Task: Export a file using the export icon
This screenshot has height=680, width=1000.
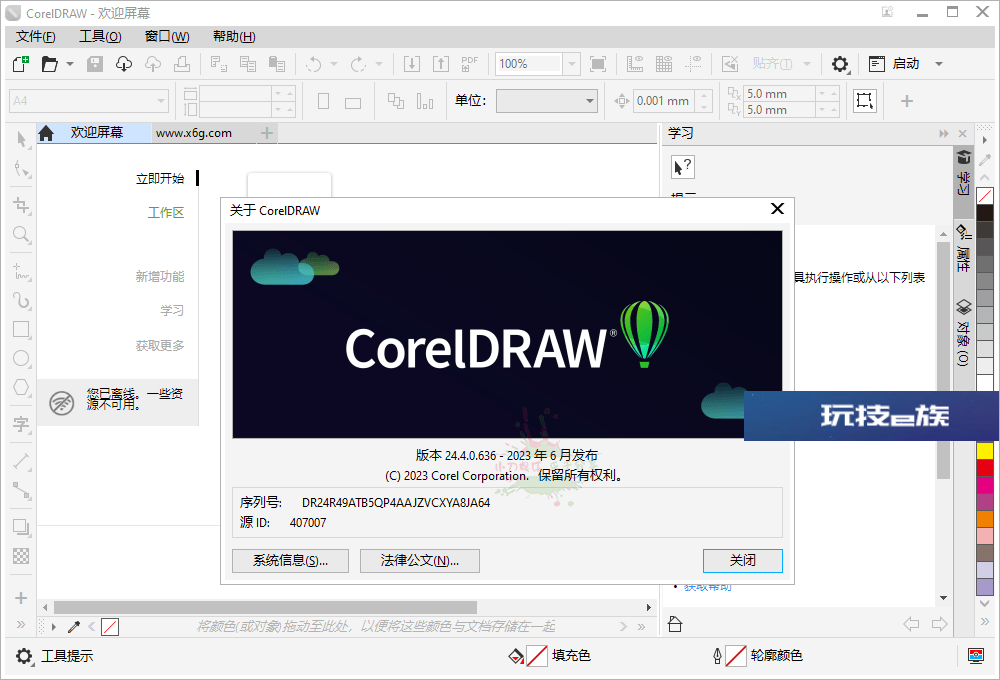Action: click(x=441, y=64)
